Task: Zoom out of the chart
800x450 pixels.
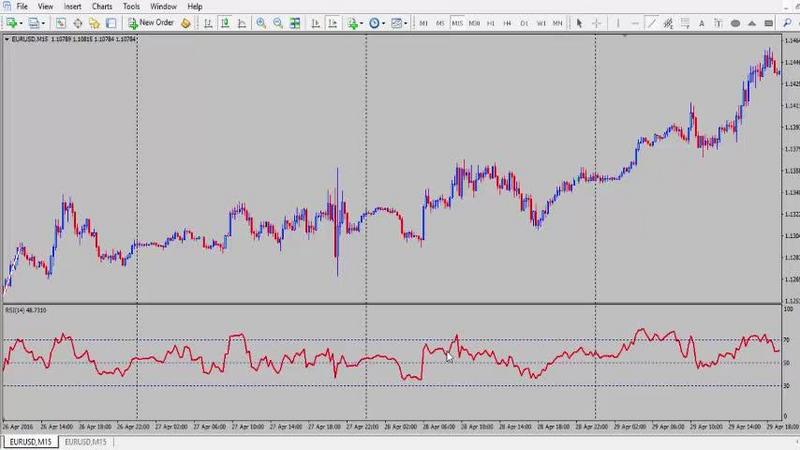Action: pyautogui.click(x=278, y=23)
